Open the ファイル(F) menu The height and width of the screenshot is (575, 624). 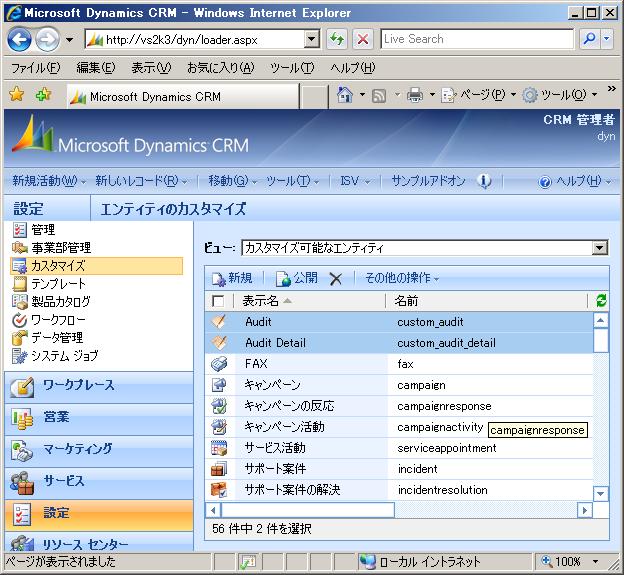(35, 68)
